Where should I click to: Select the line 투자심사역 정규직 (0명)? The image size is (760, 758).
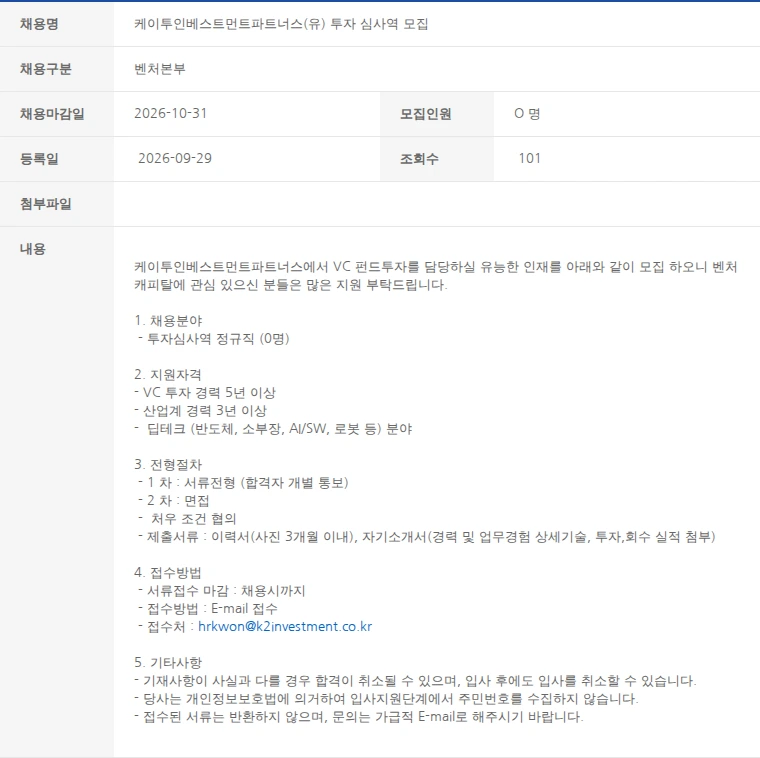point(214,338)
